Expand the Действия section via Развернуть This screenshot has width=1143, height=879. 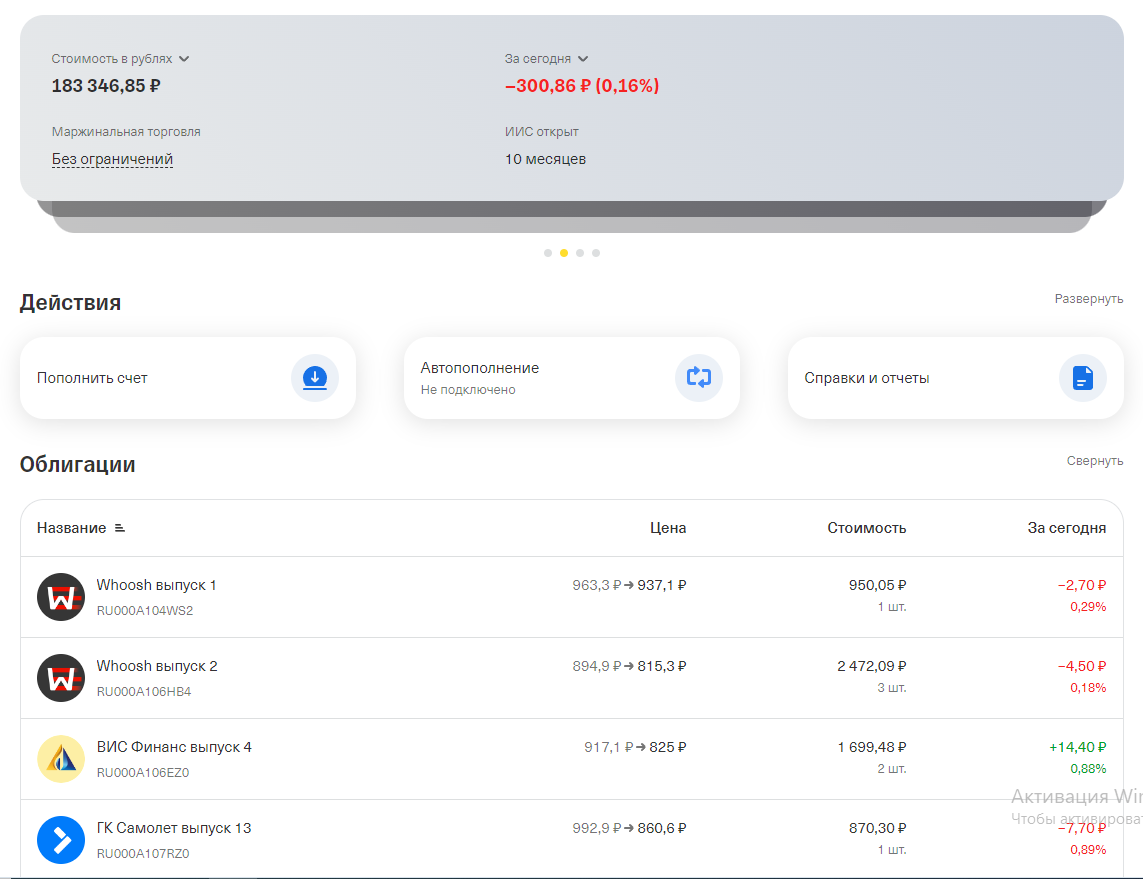[1088, 299]
